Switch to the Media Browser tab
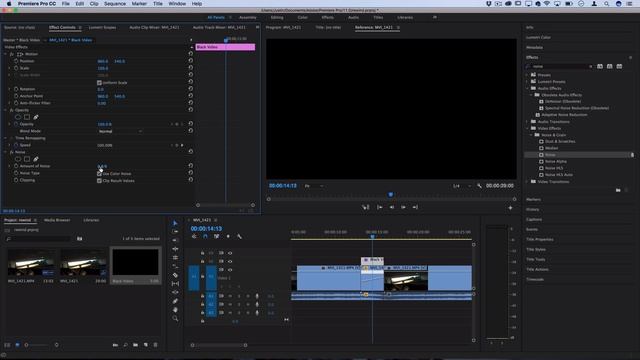 [57, 220]
